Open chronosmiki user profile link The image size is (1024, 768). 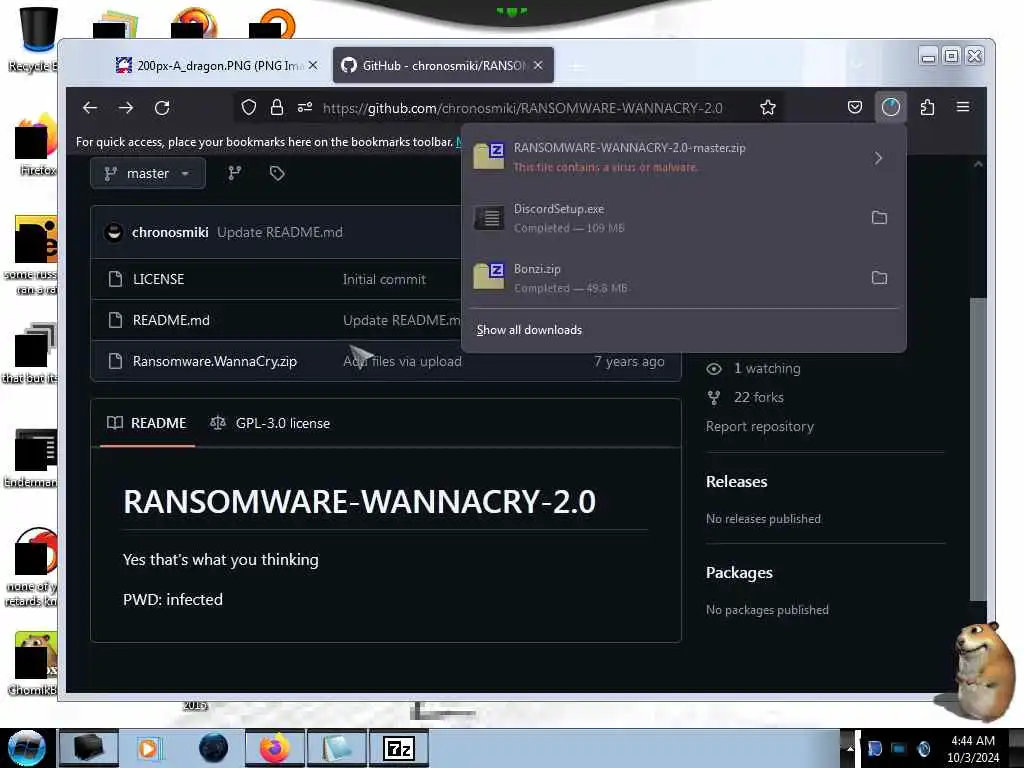[170, 232]
